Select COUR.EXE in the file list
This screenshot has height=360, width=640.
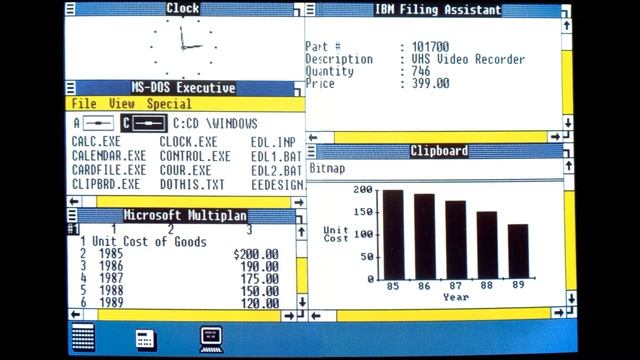(185, 170)
